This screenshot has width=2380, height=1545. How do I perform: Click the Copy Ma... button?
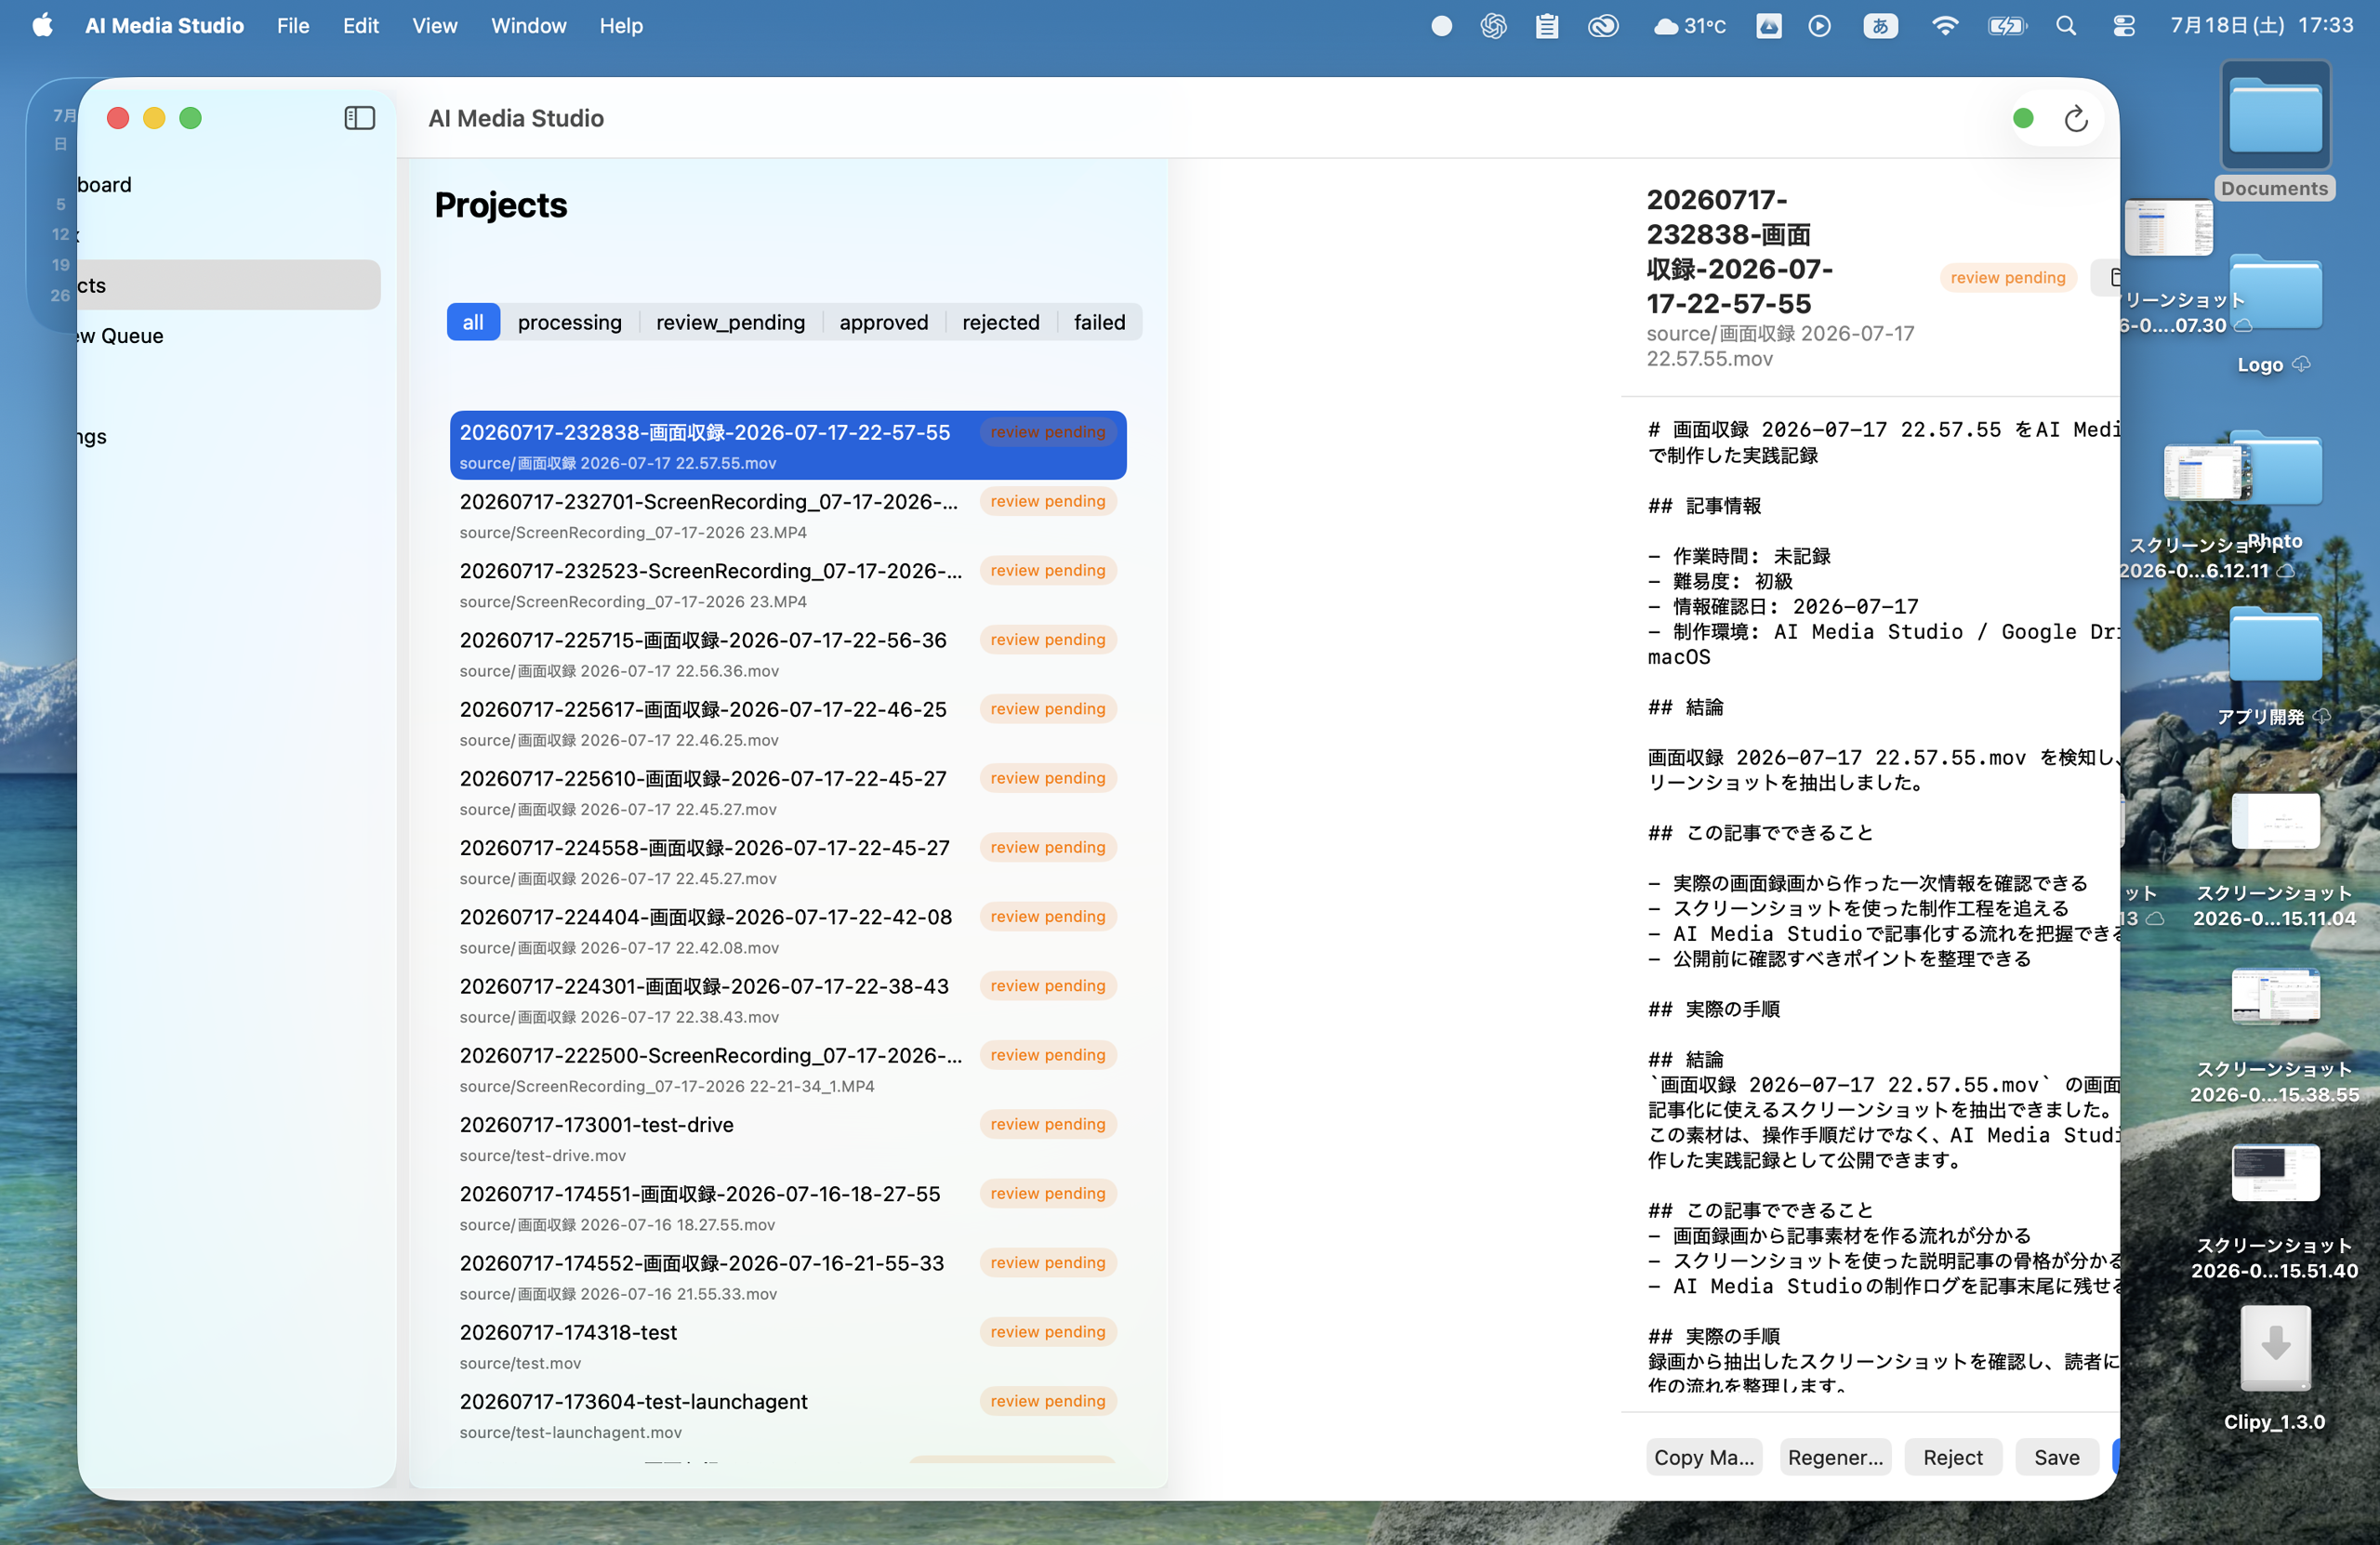(x=1704, y=1457)
